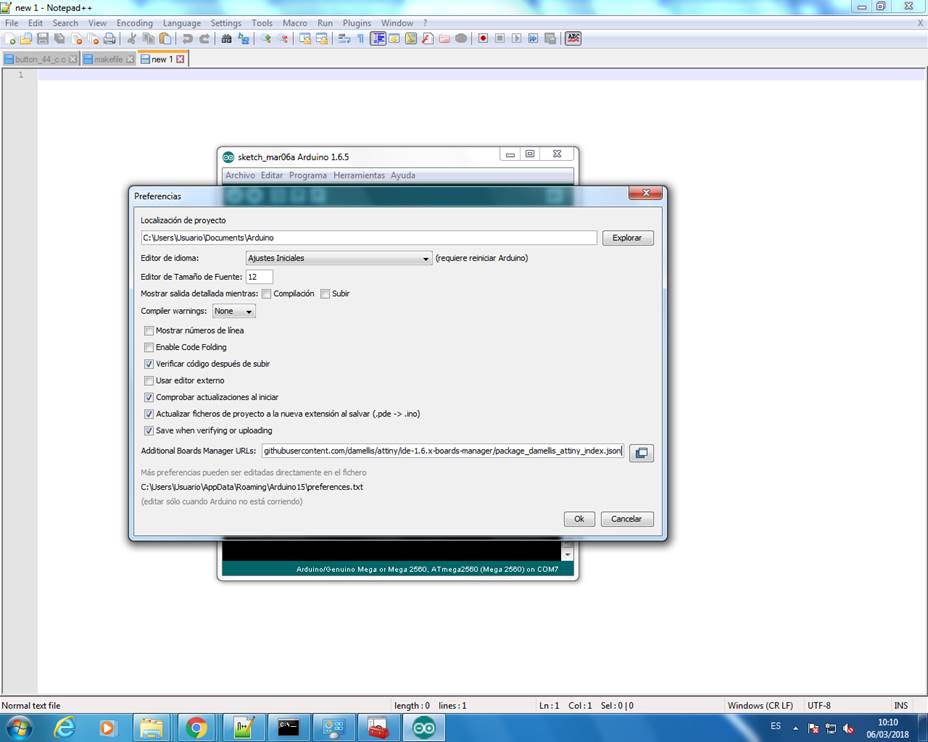
Task: Open the Editor de idioma dropdown
Action: [339, 259]
